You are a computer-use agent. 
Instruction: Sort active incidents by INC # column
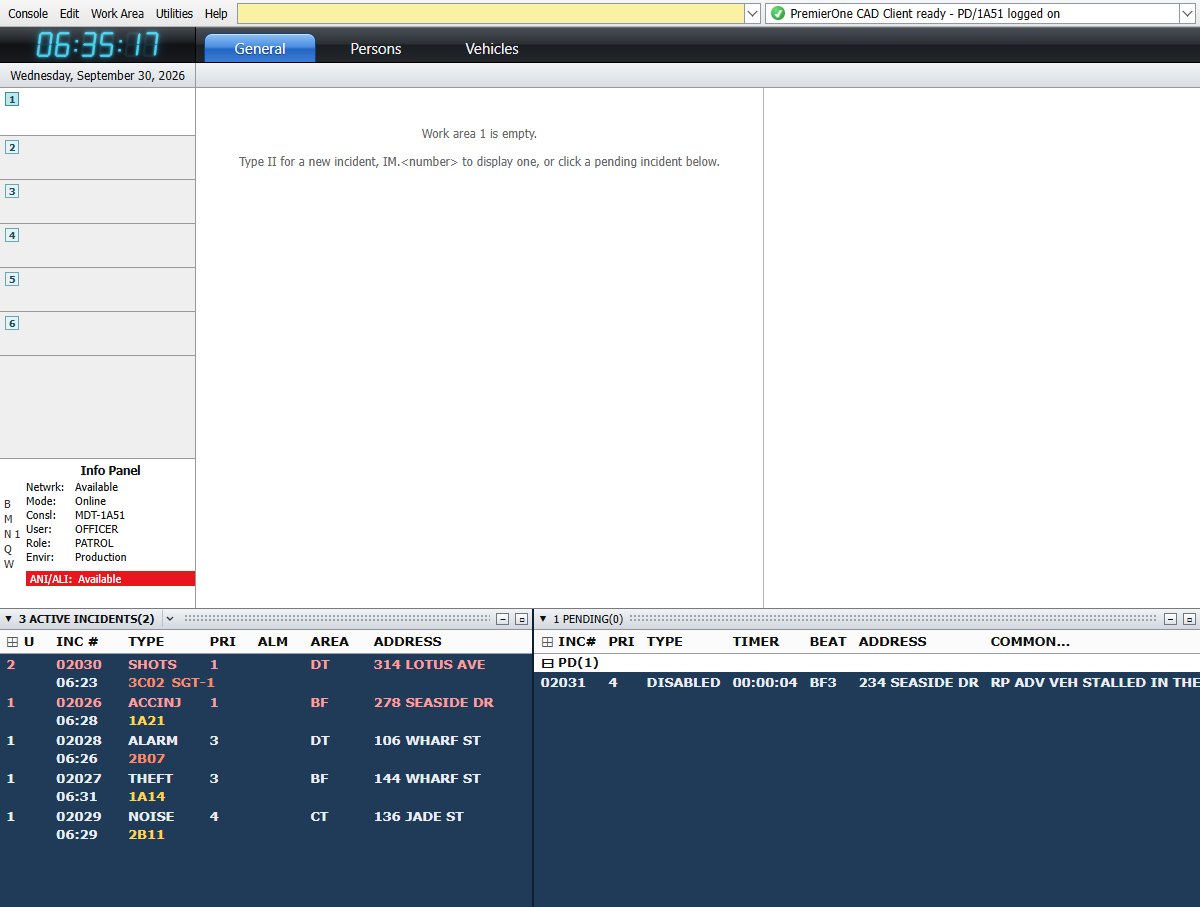click(77, 642)
